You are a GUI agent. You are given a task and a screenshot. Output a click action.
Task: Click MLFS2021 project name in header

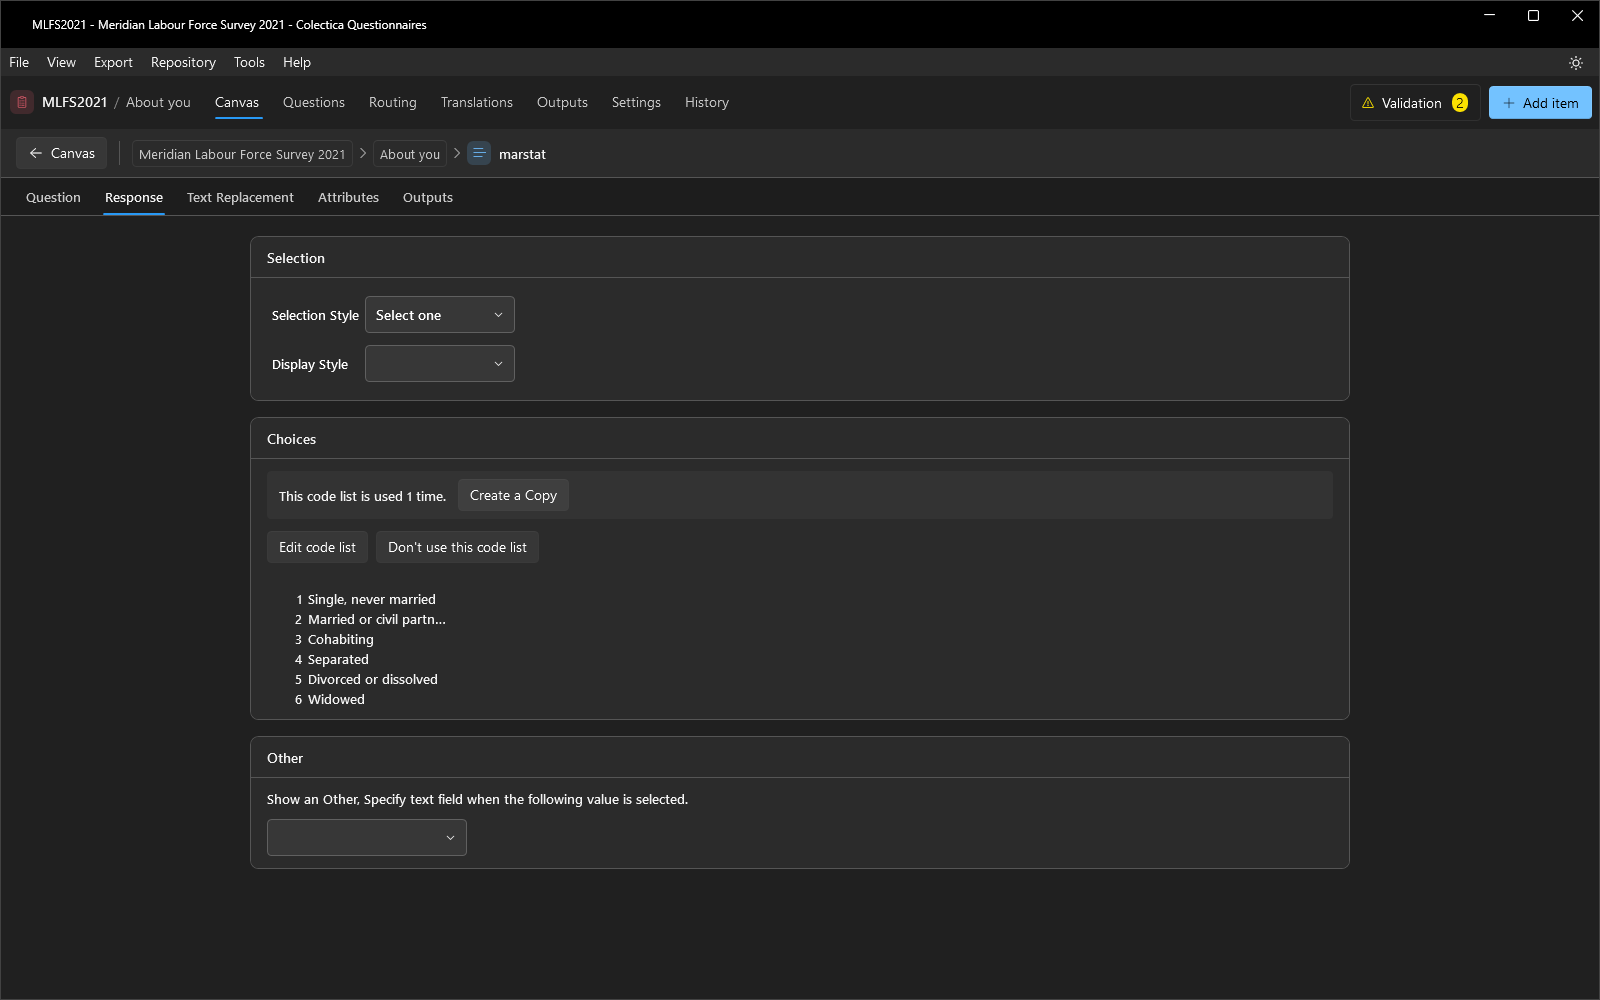74,102
